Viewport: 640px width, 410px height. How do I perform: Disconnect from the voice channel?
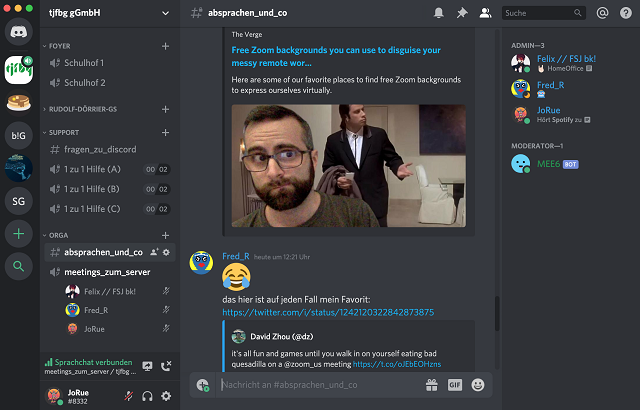166,366
